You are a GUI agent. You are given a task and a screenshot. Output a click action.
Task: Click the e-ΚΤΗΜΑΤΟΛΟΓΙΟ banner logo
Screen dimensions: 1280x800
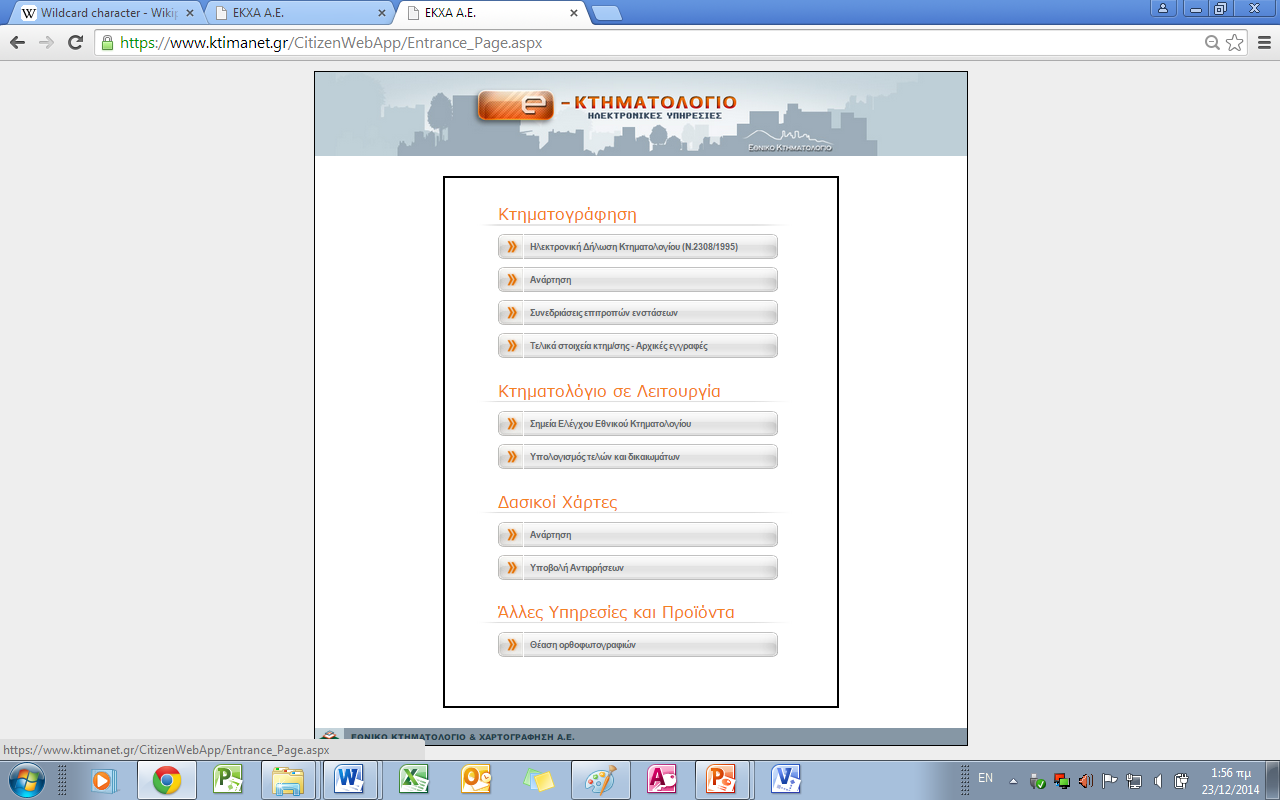tap(606, 105)
